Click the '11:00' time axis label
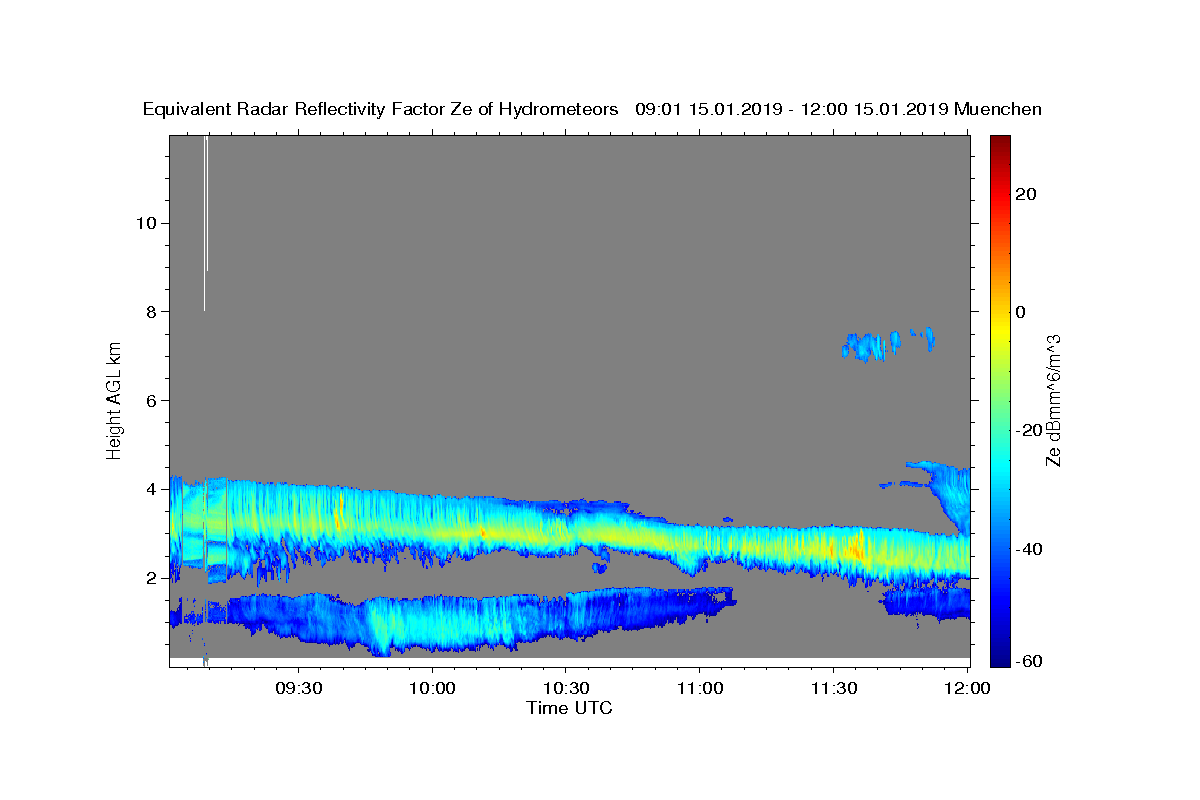Screen dimensions: 1200x800 click(x=700, y=689)
